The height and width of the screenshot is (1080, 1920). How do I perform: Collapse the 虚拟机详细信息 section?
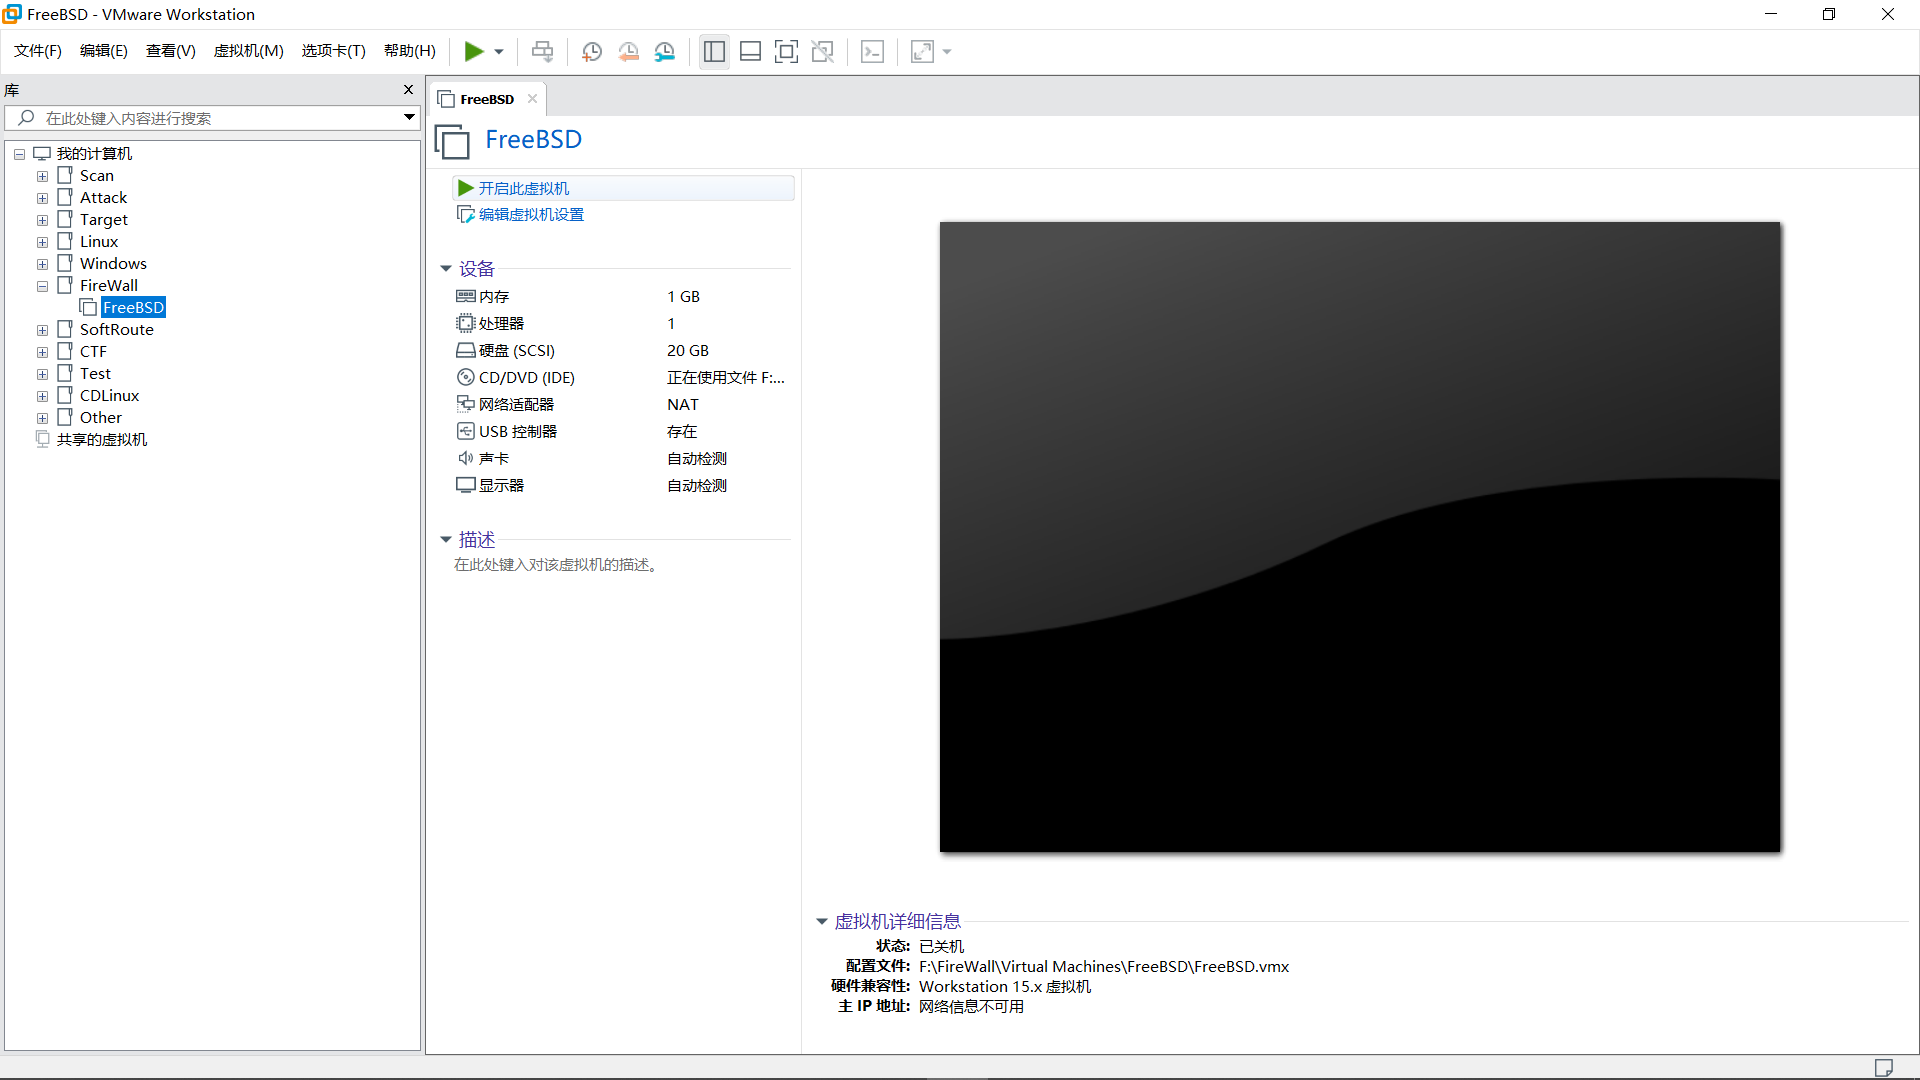click(822, 921)
